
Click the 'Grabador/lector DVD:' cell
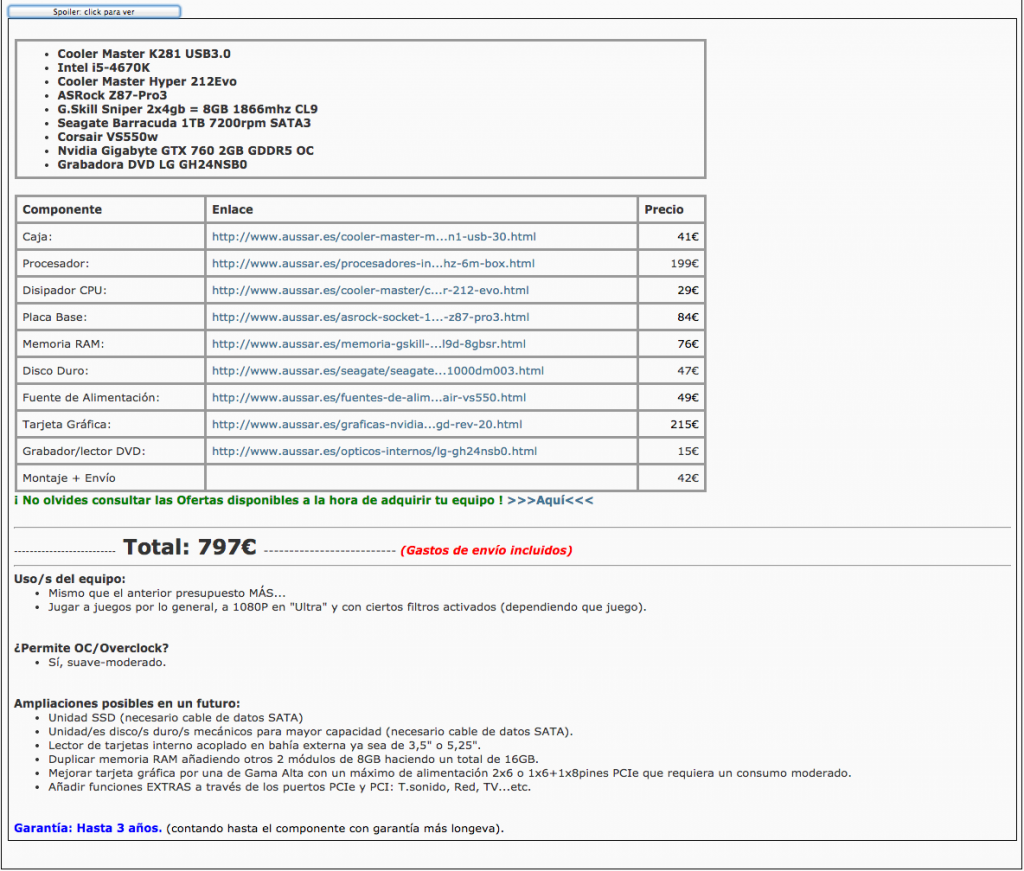[x=110, y=451]
